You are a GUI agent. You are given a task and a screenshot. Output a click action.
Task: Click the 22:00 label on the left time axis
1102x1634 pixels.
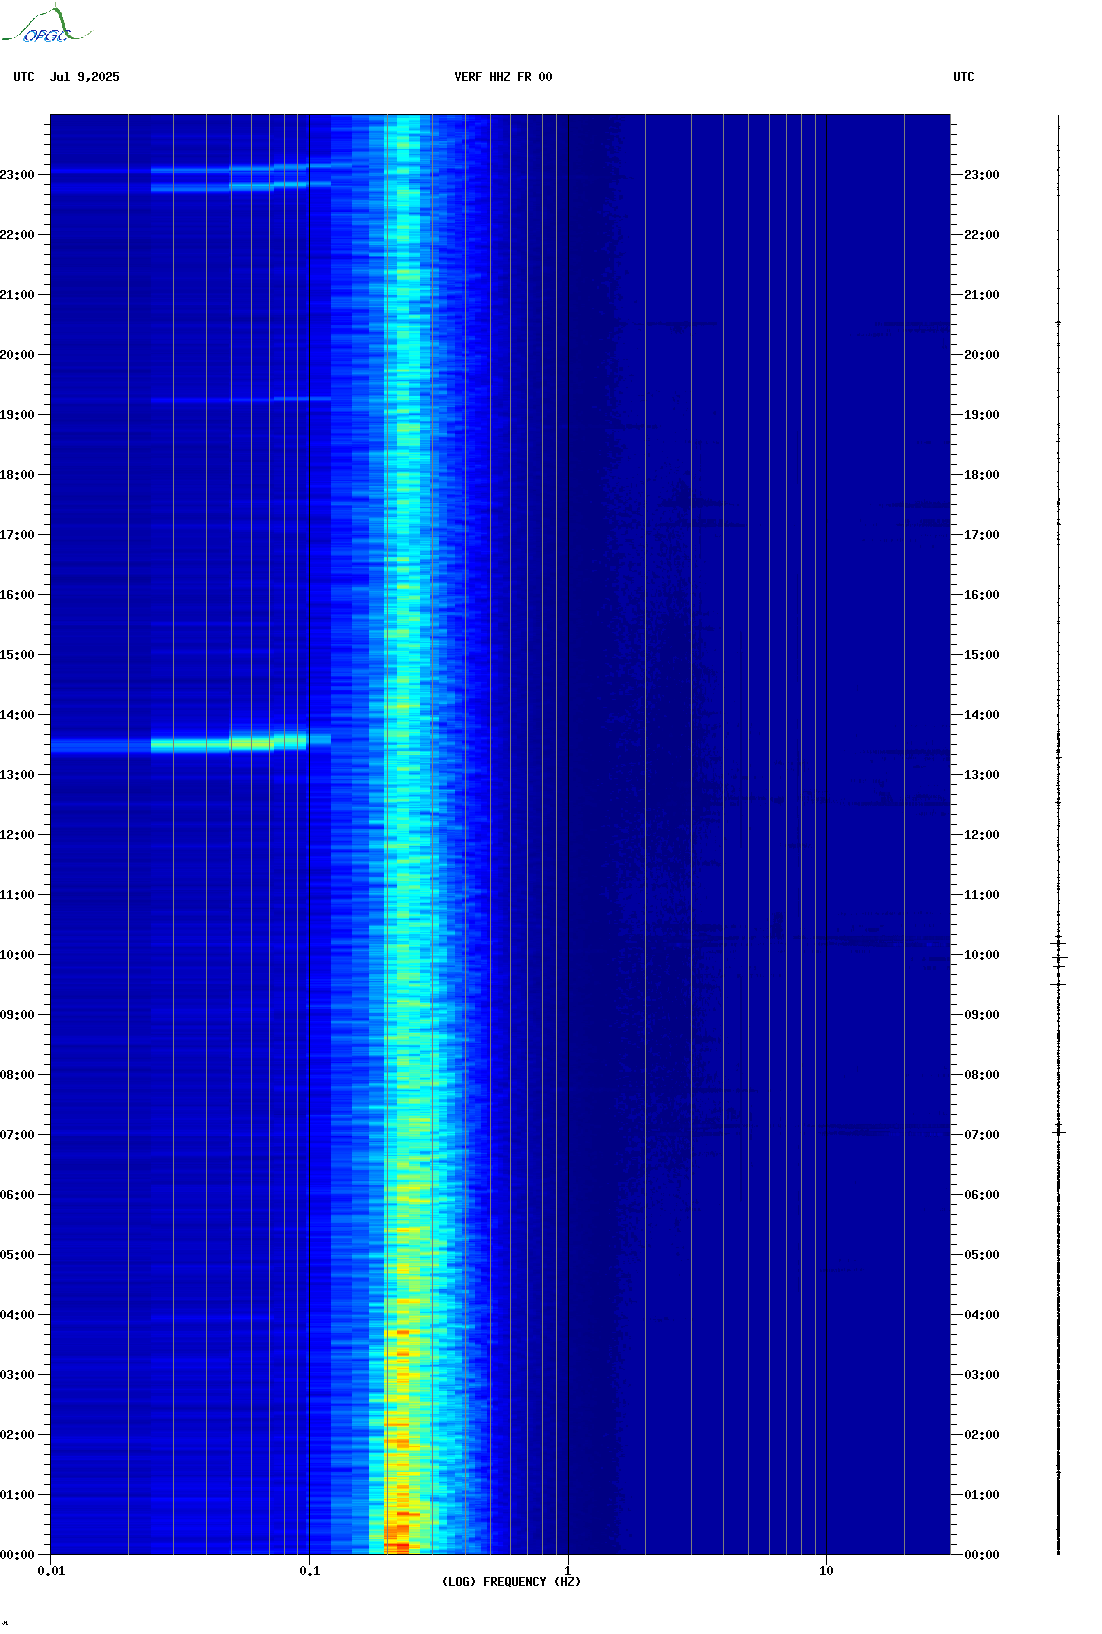click(x=17, y=235)
